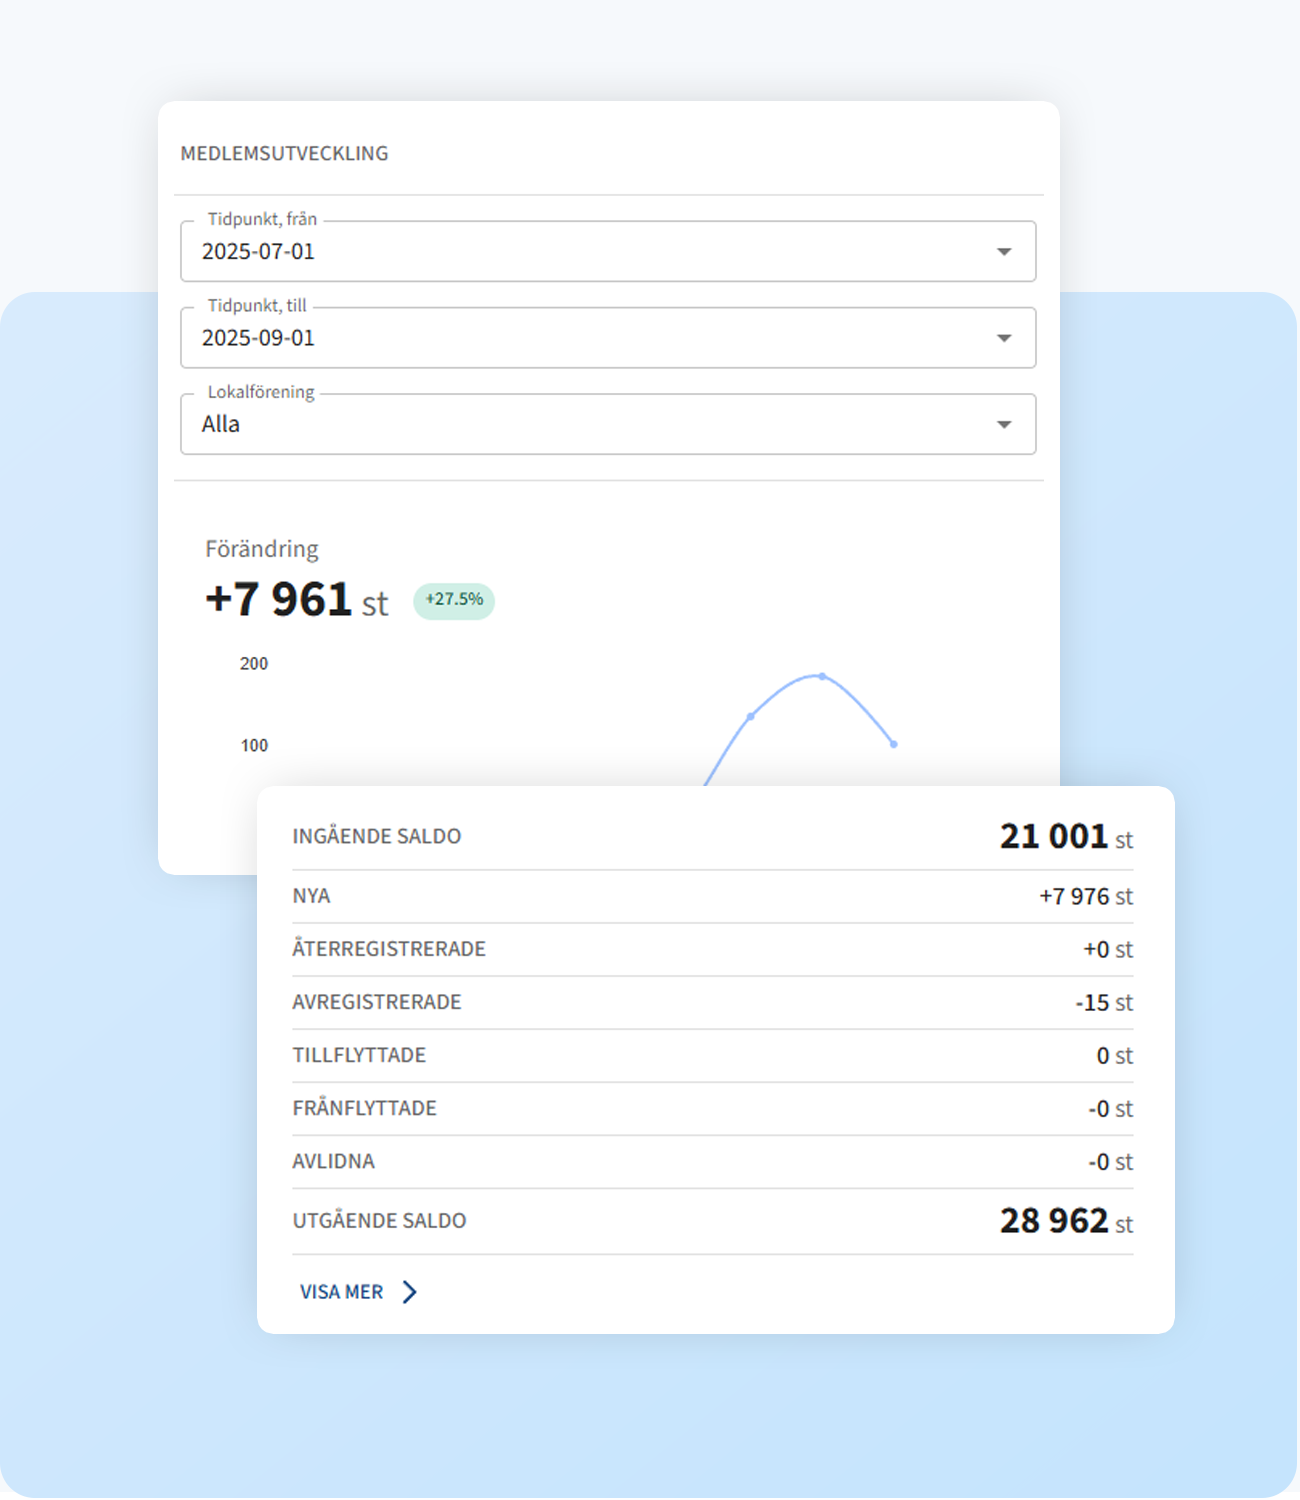Click the 2025-07-01 start date value

pyautogui.click(x=258, y=252)
